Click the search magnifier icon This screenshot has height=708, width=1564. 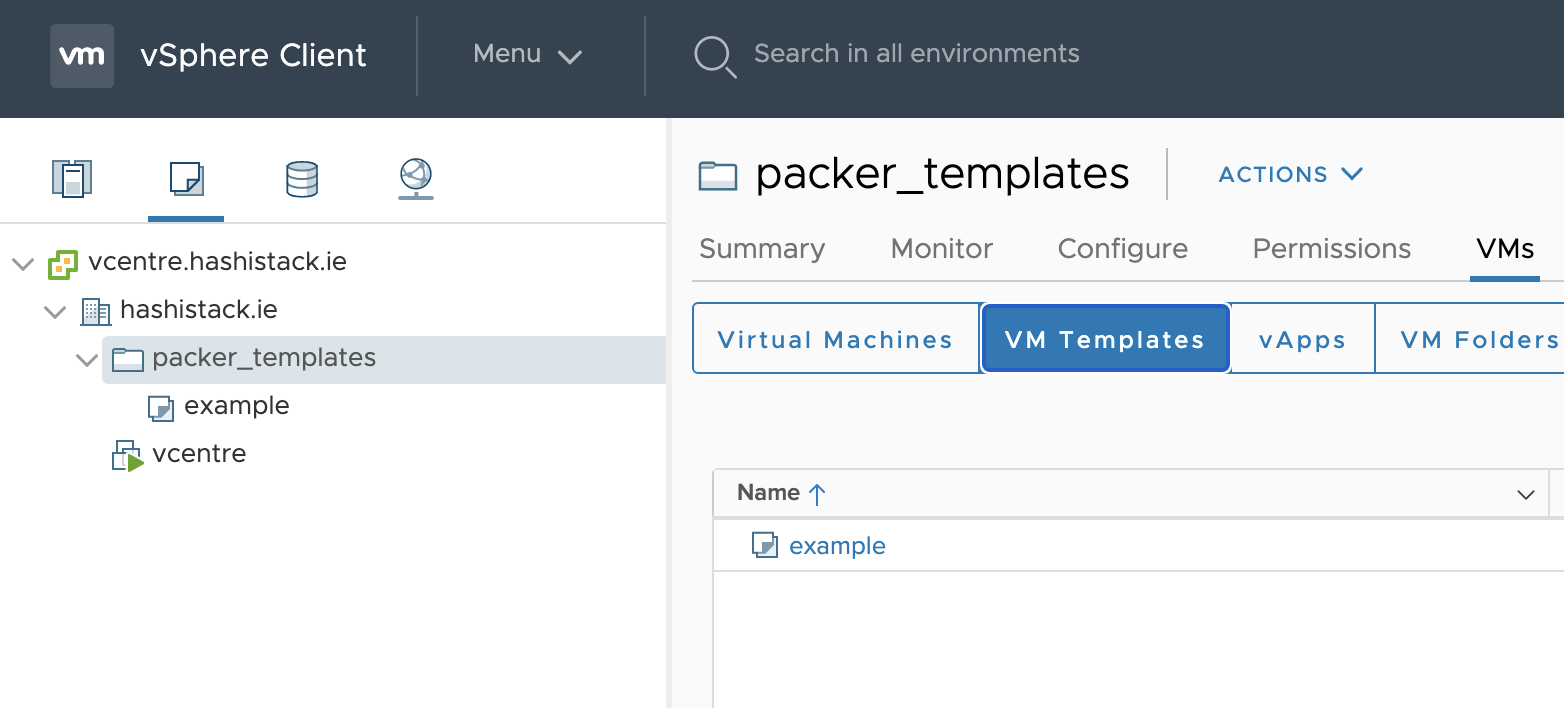click(715, 56)
